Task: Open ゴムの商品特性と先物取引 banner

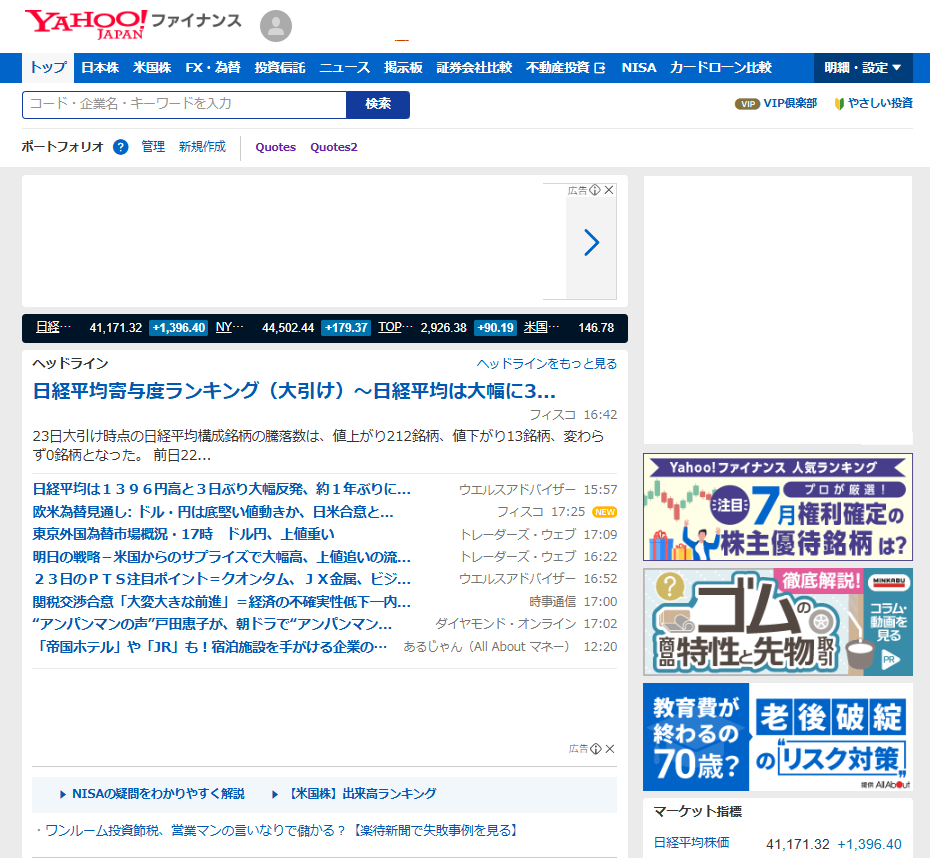Action: pos(778,622)
